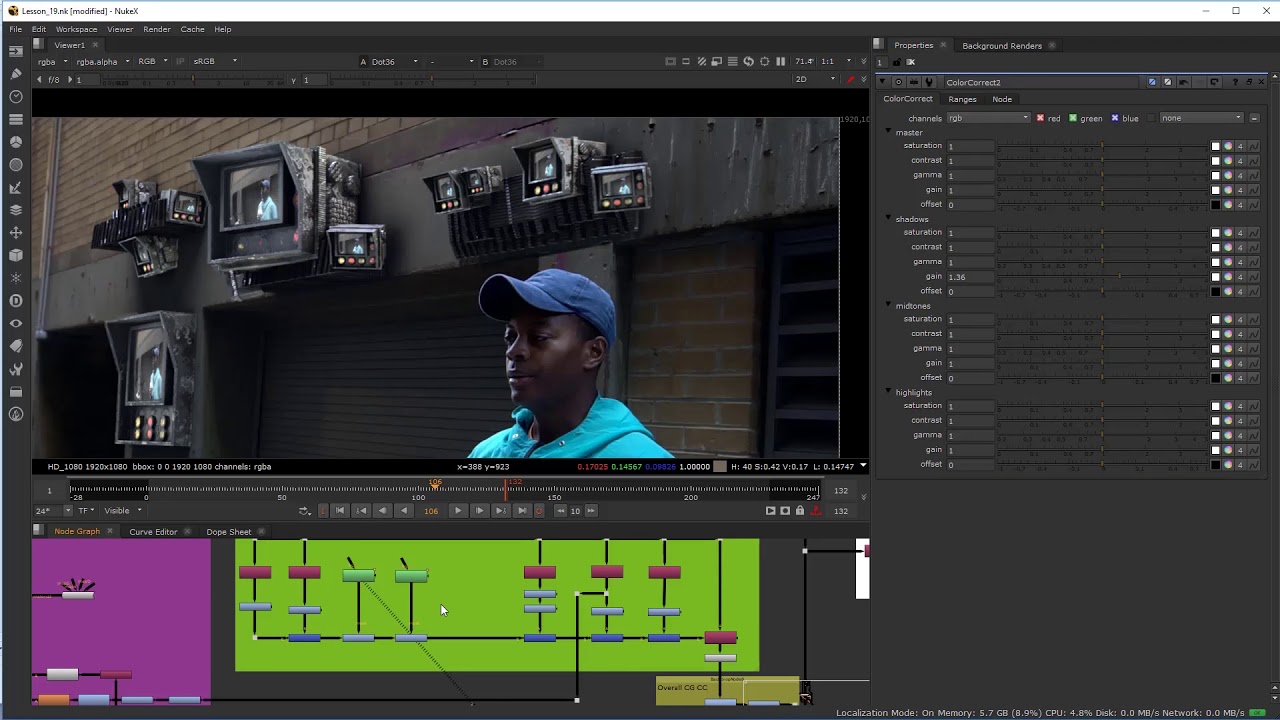Click the play backward button
Viewport: 1280px width, 720px height.
(x=404, y=510)
